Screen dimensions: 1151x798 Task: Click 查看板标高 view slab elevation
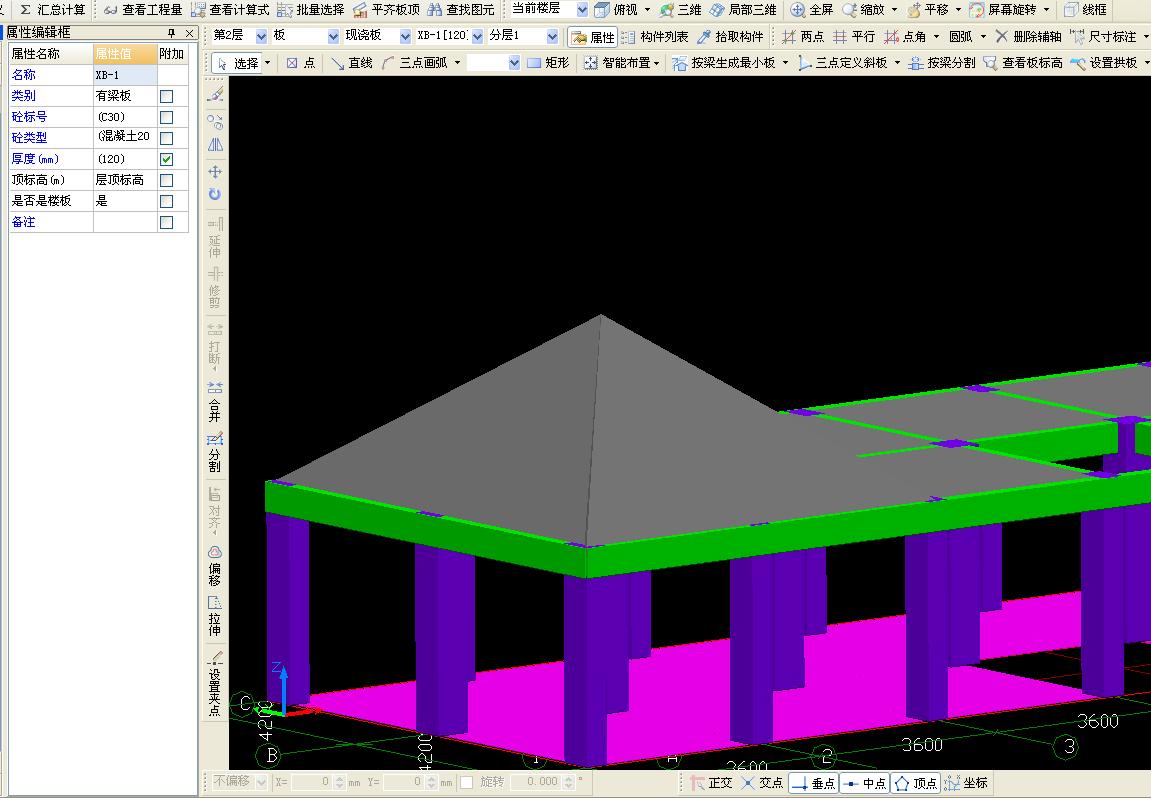tap(1023, 63)
